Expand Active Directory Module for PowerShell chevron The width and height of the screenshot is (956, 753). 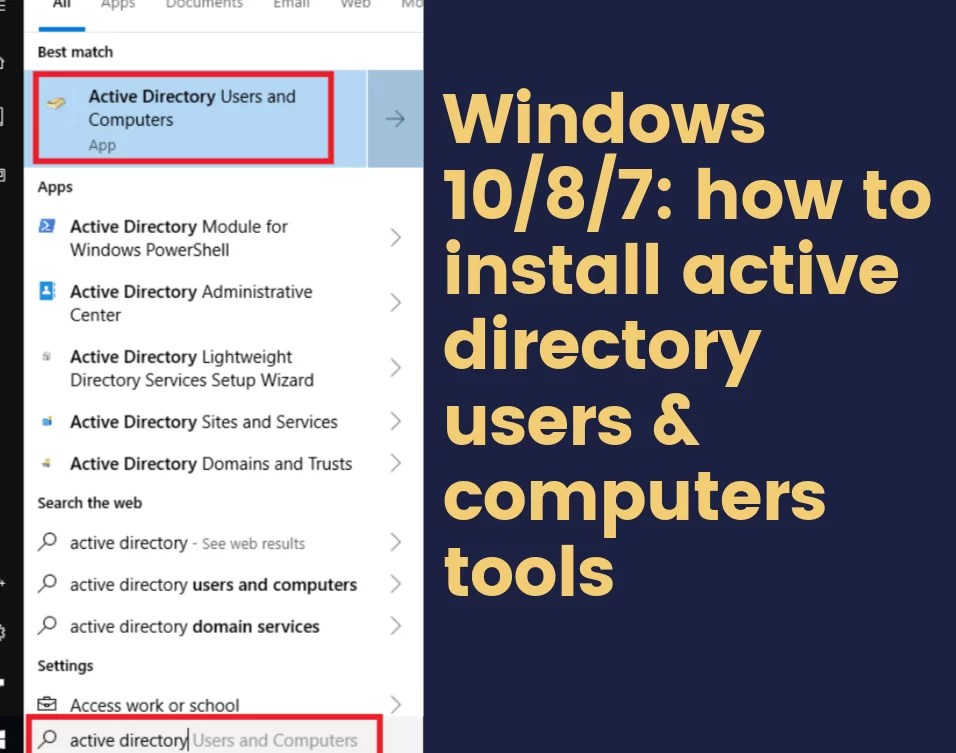pyautogui.click(x=395, y=237)
